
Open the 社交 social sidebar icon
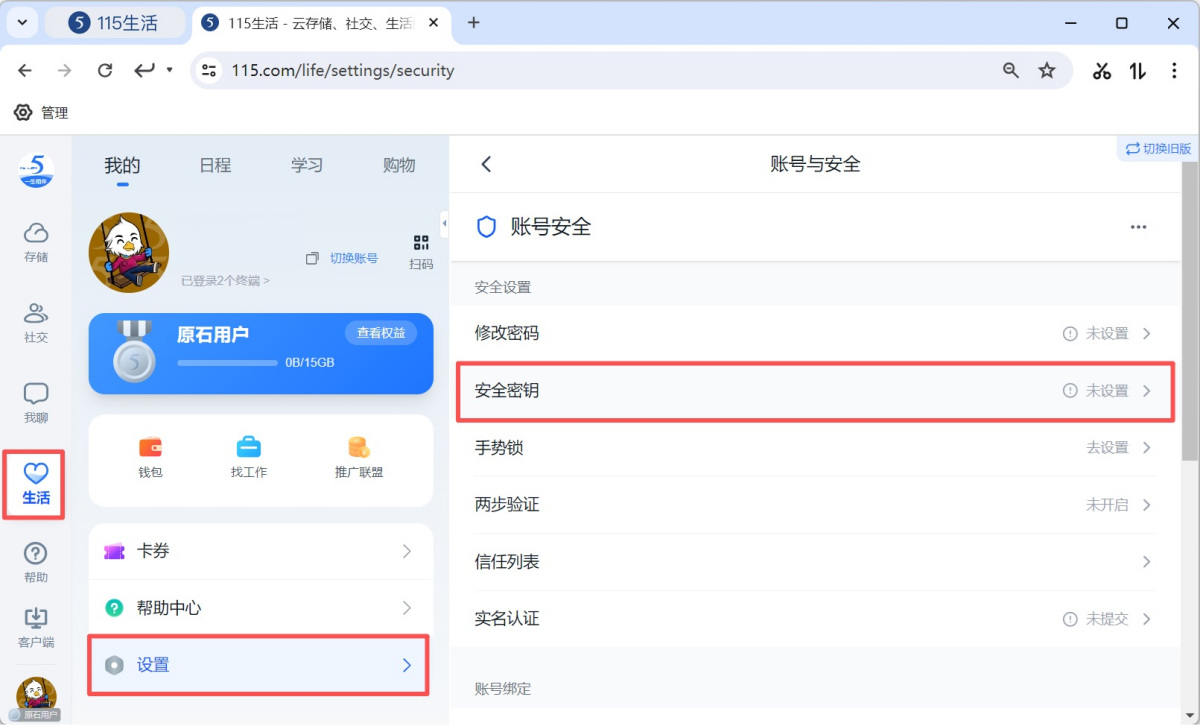point(36,321)
